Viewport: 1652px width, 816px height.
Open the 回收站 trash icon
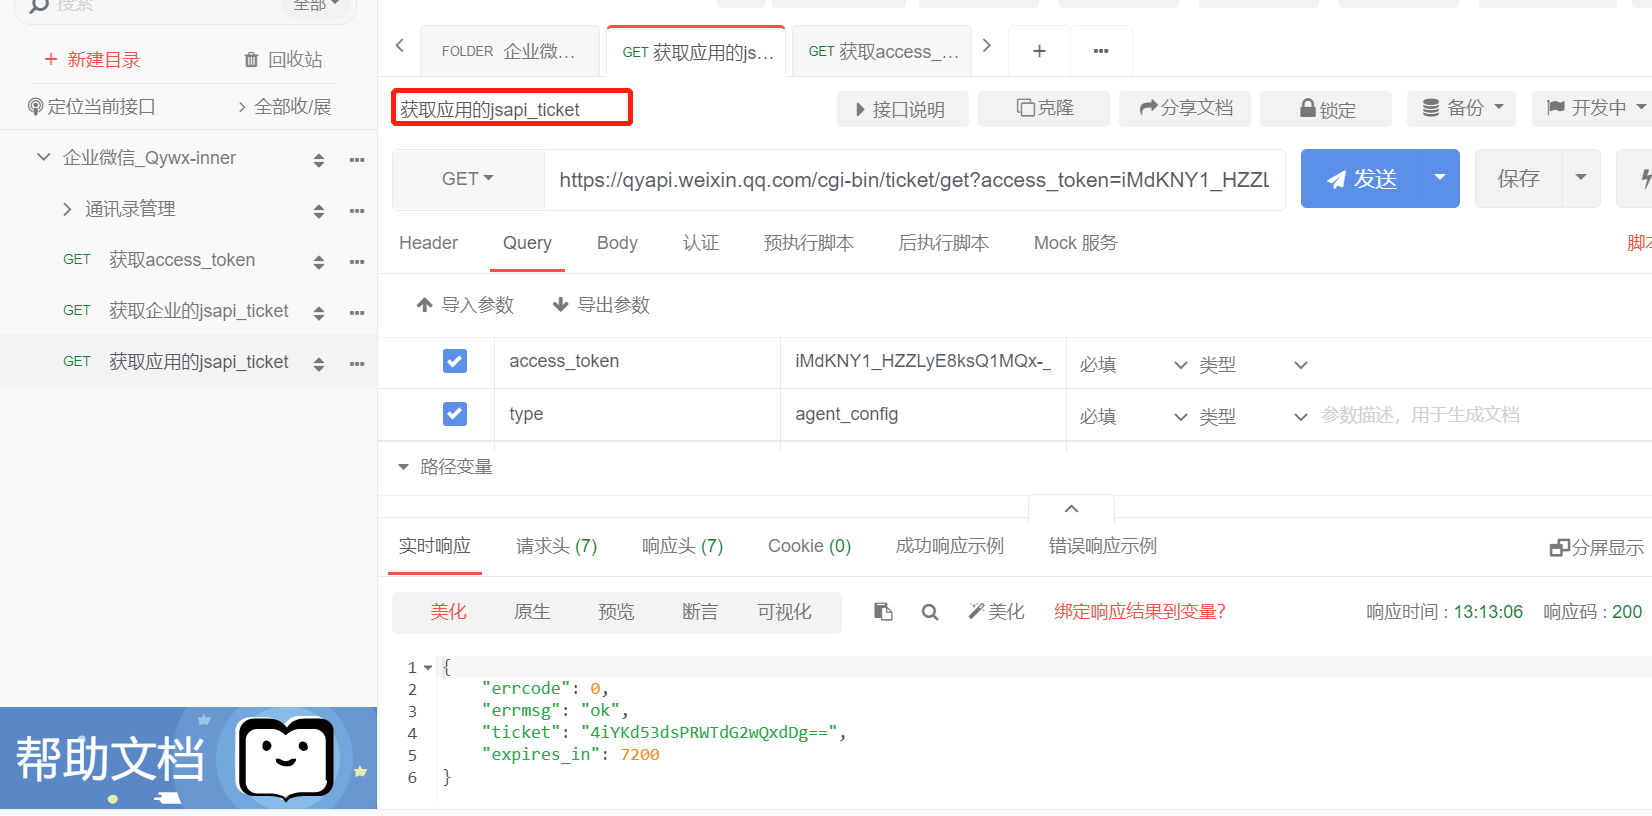click(251, 60)
